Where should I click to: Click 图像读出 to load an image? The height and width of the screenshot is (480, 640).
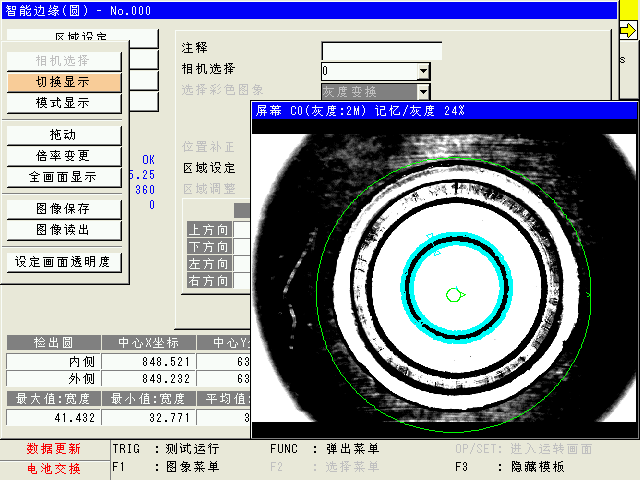pos(63,230)
